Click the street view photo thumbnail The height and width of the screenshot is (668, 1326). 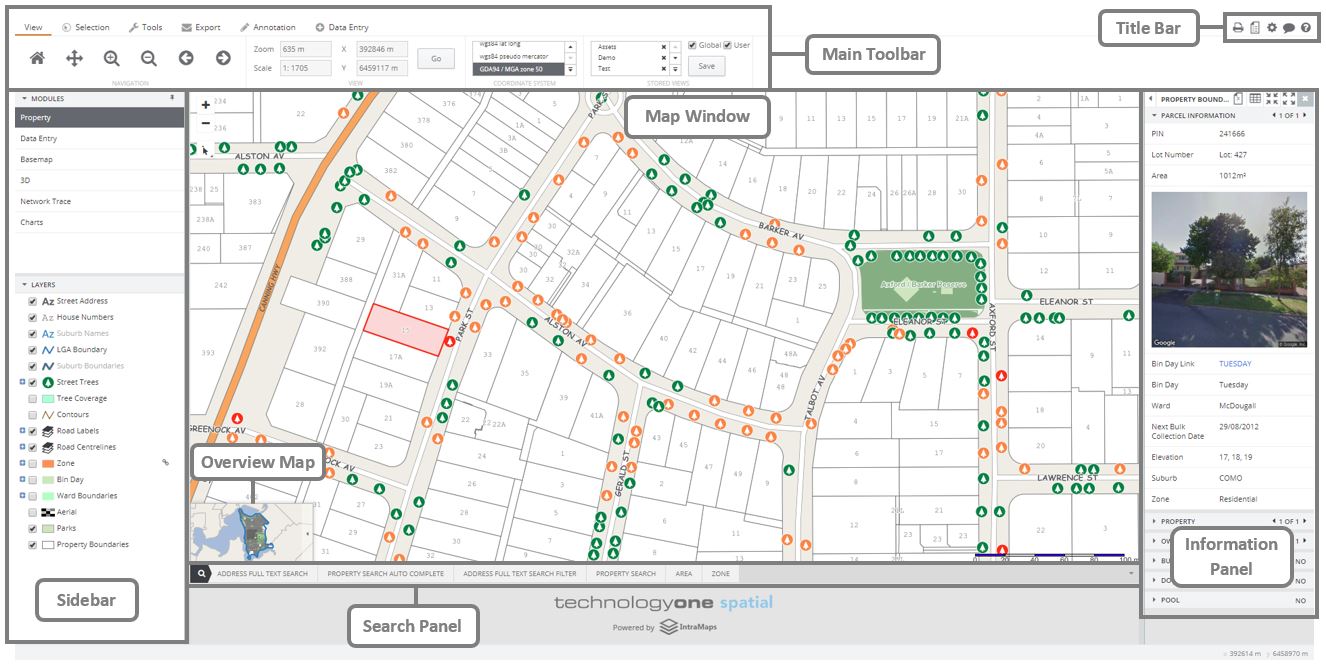tap(1229, 270)
